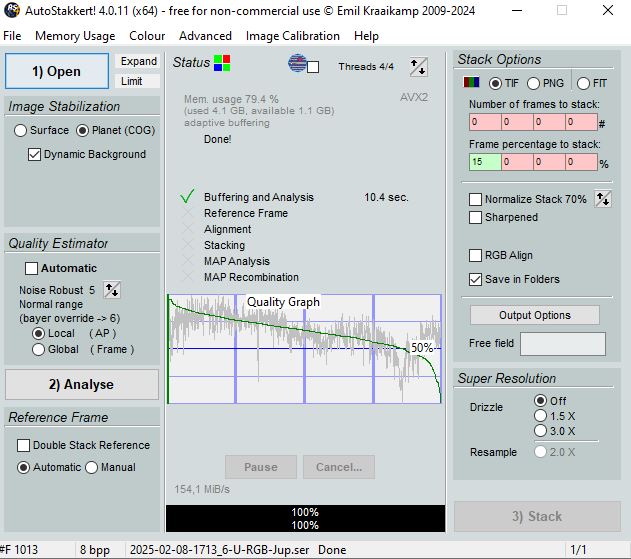Open the Advanced menu
Screen dimensions: 631x559
205,36
